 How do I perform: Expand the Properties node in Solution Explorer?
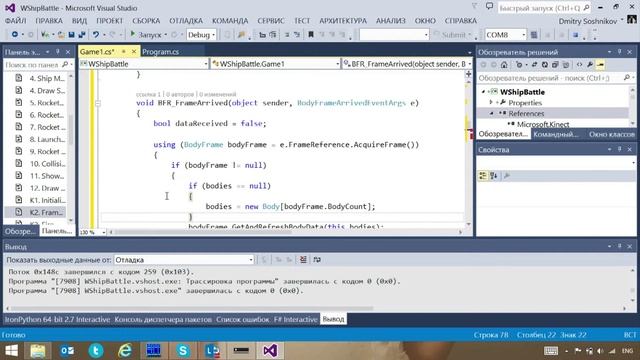(491, 102)
